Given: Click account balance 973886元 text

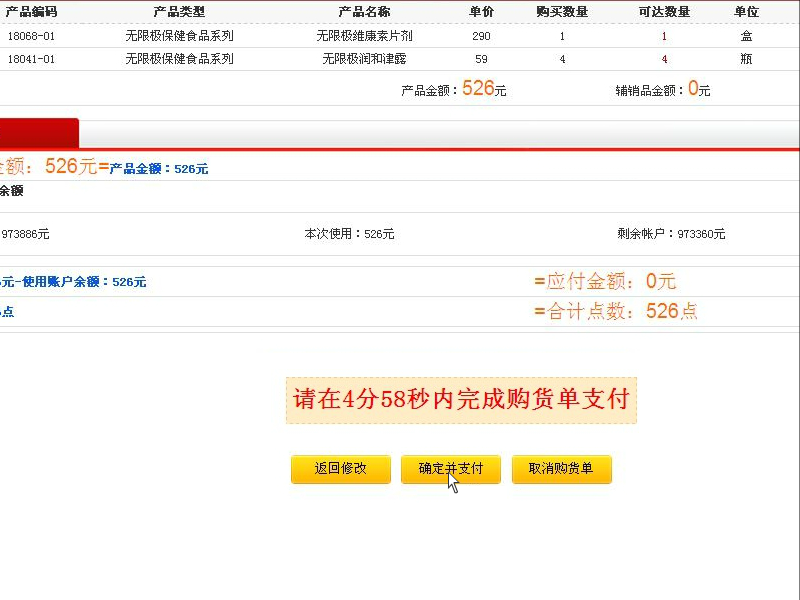Looking at the screenshot, I should pos(25,234).
